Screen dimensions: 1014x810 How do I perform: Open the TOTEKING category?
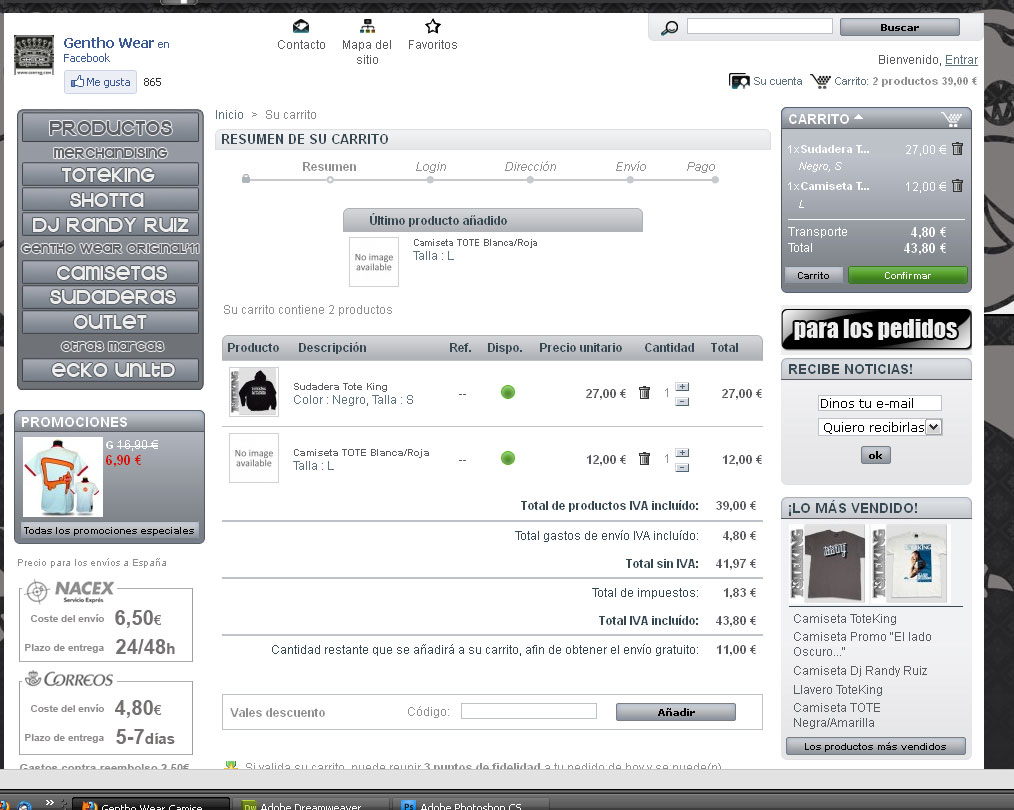(111, 175)
